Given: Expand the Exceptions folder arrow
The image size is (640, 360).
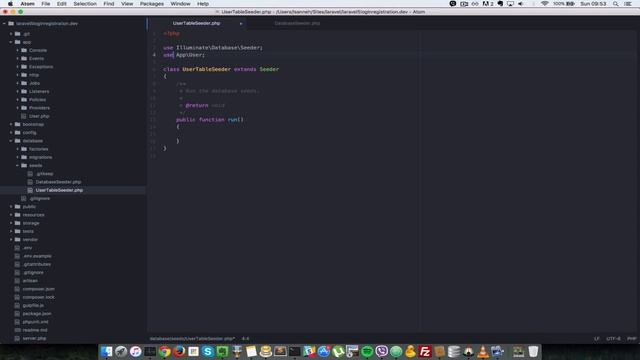Looking at the screenshot, I should click(x=18, y=67).
